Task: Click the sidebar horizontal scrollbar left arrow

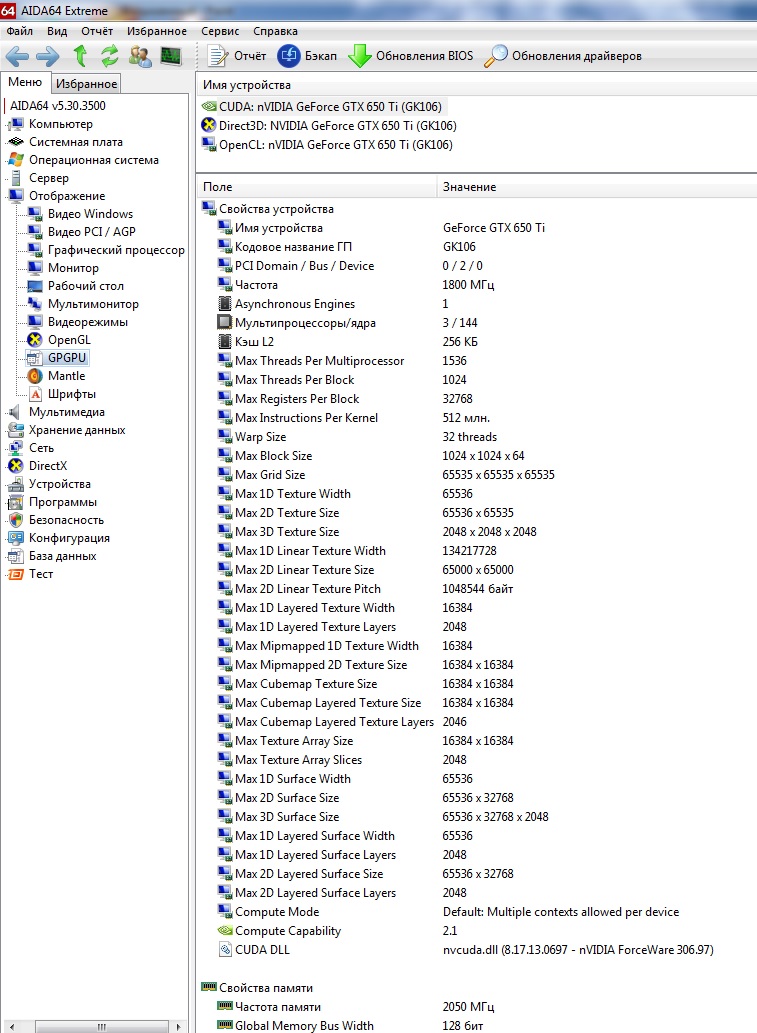Action: click(11, 1026)
